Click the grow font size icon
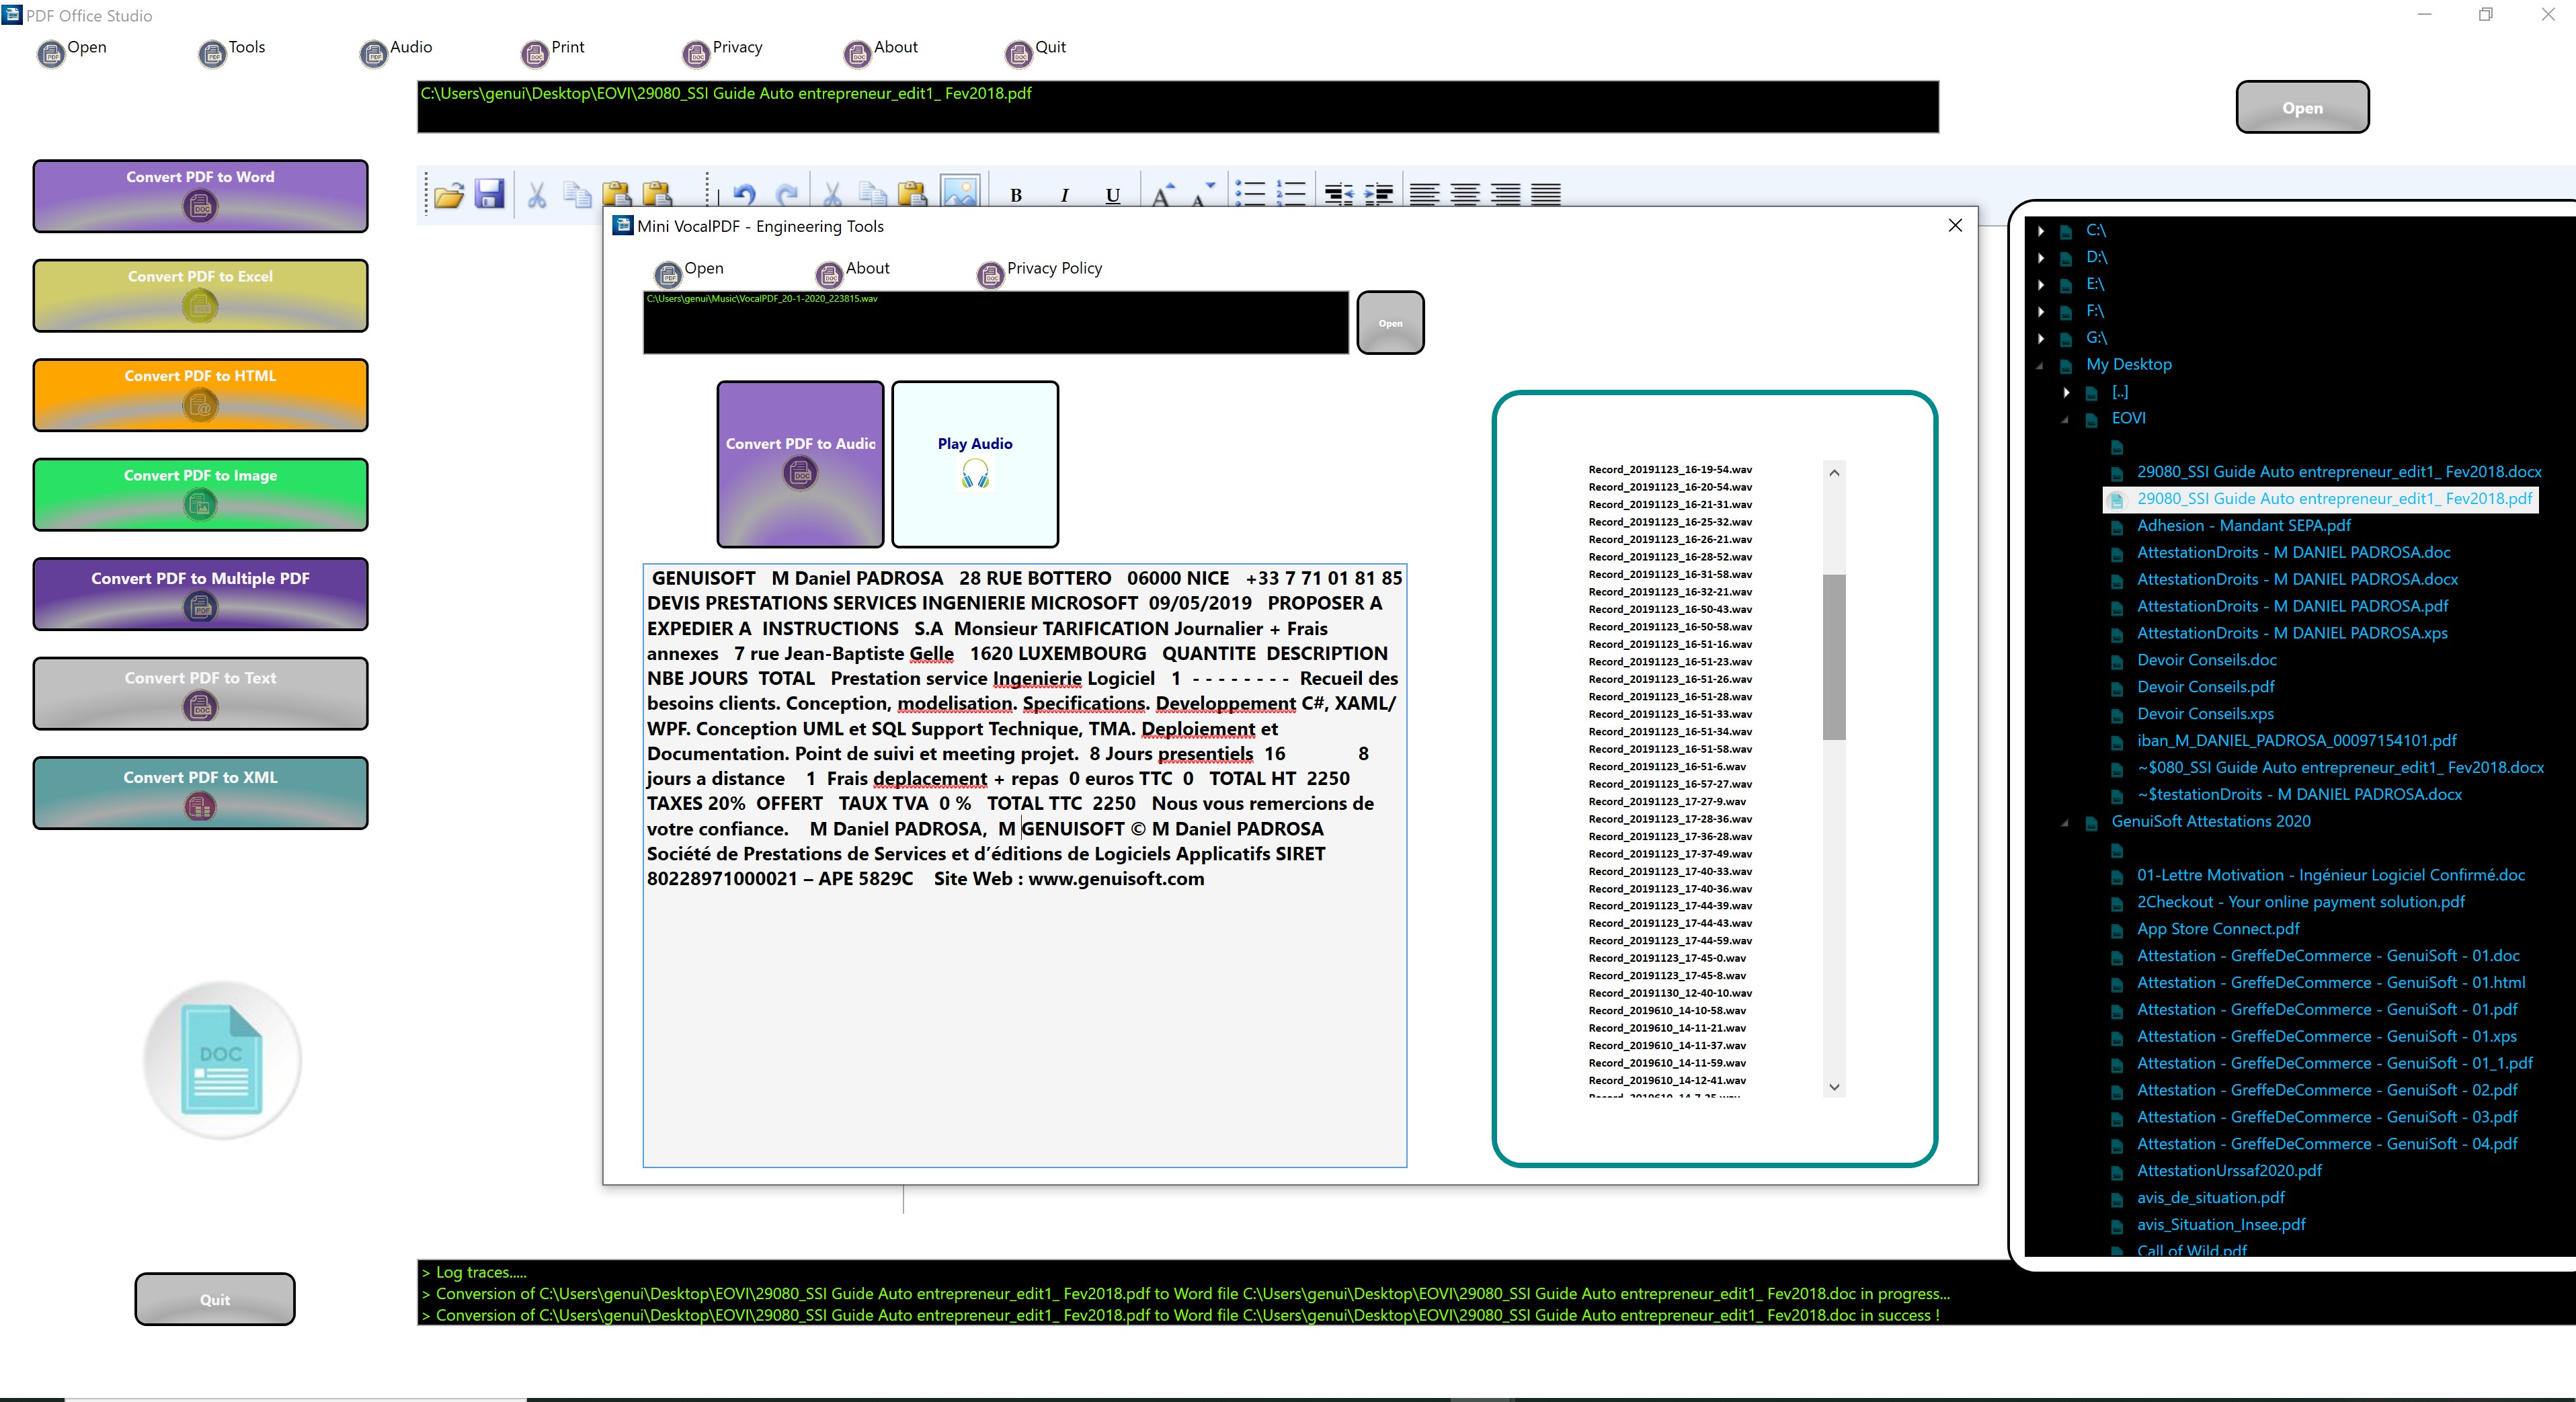The height and width of the screenshot is (1402, 2576). [x=1162, y=194]
